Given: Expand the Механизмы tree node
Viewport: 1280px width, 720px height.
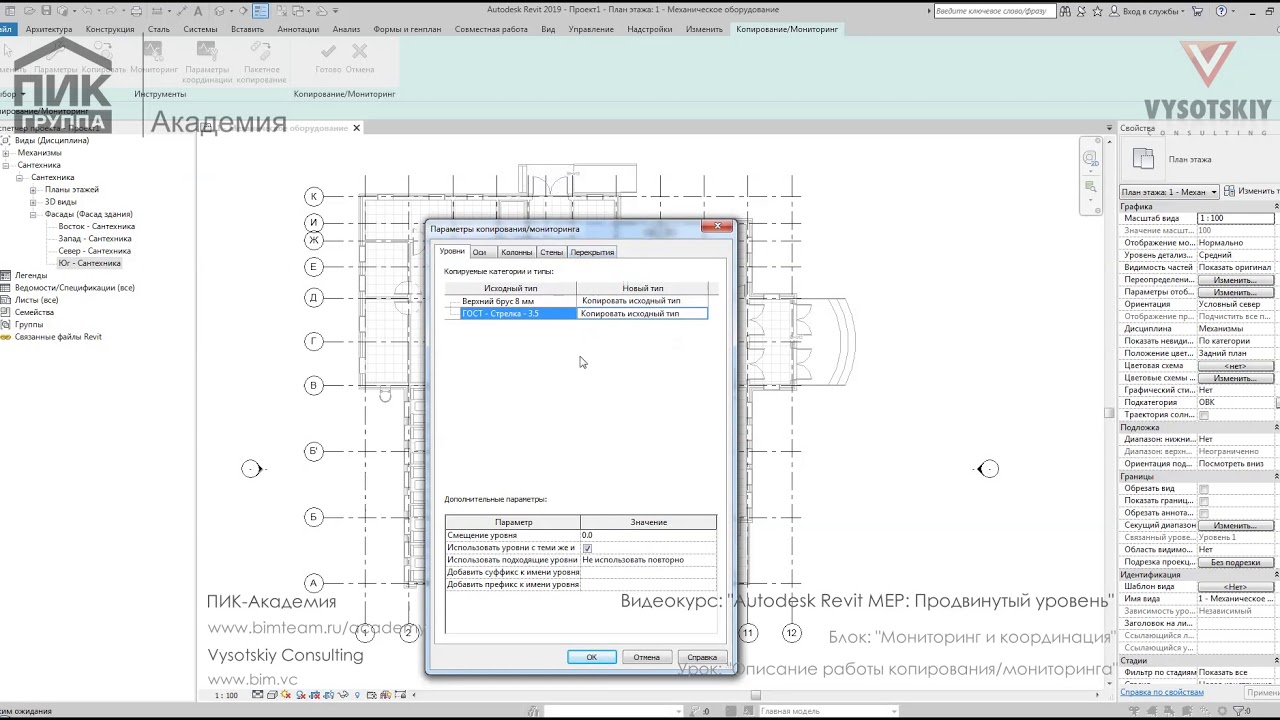Looking at the screenshot, I should tap(6, 153).
